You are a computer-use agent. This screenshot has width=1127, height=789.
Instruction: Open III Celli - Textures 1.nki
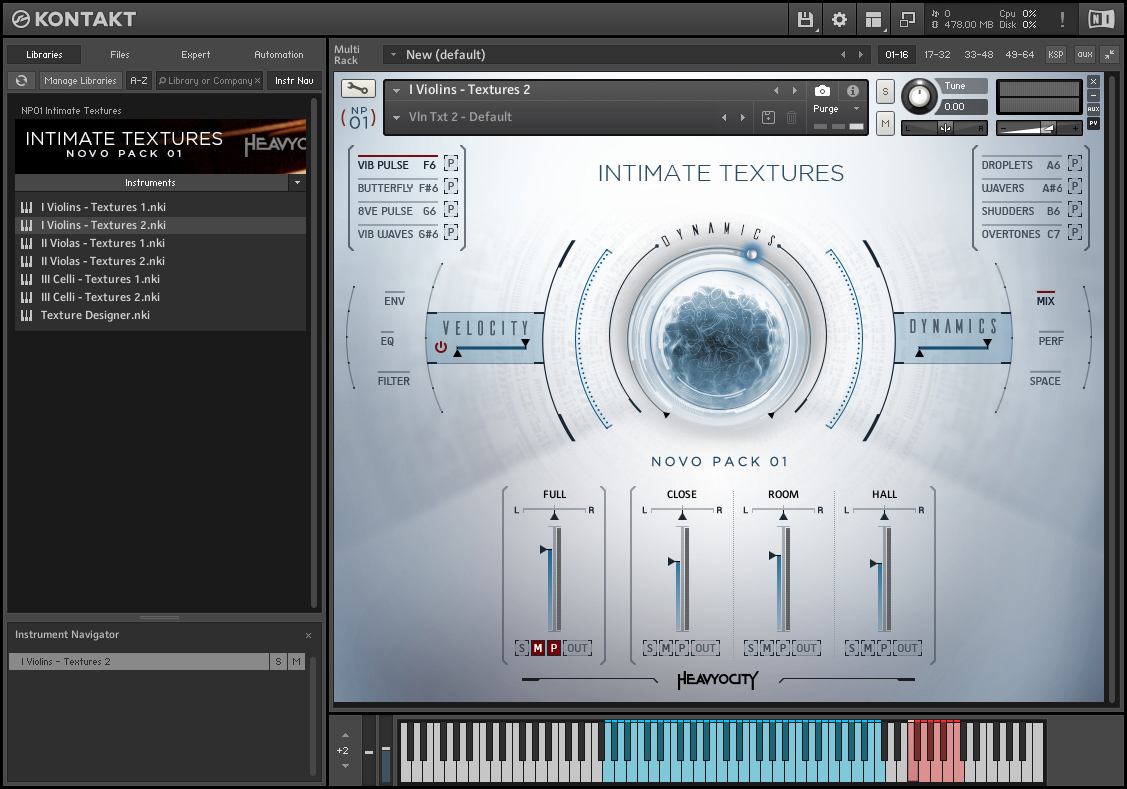pos(100,279)
